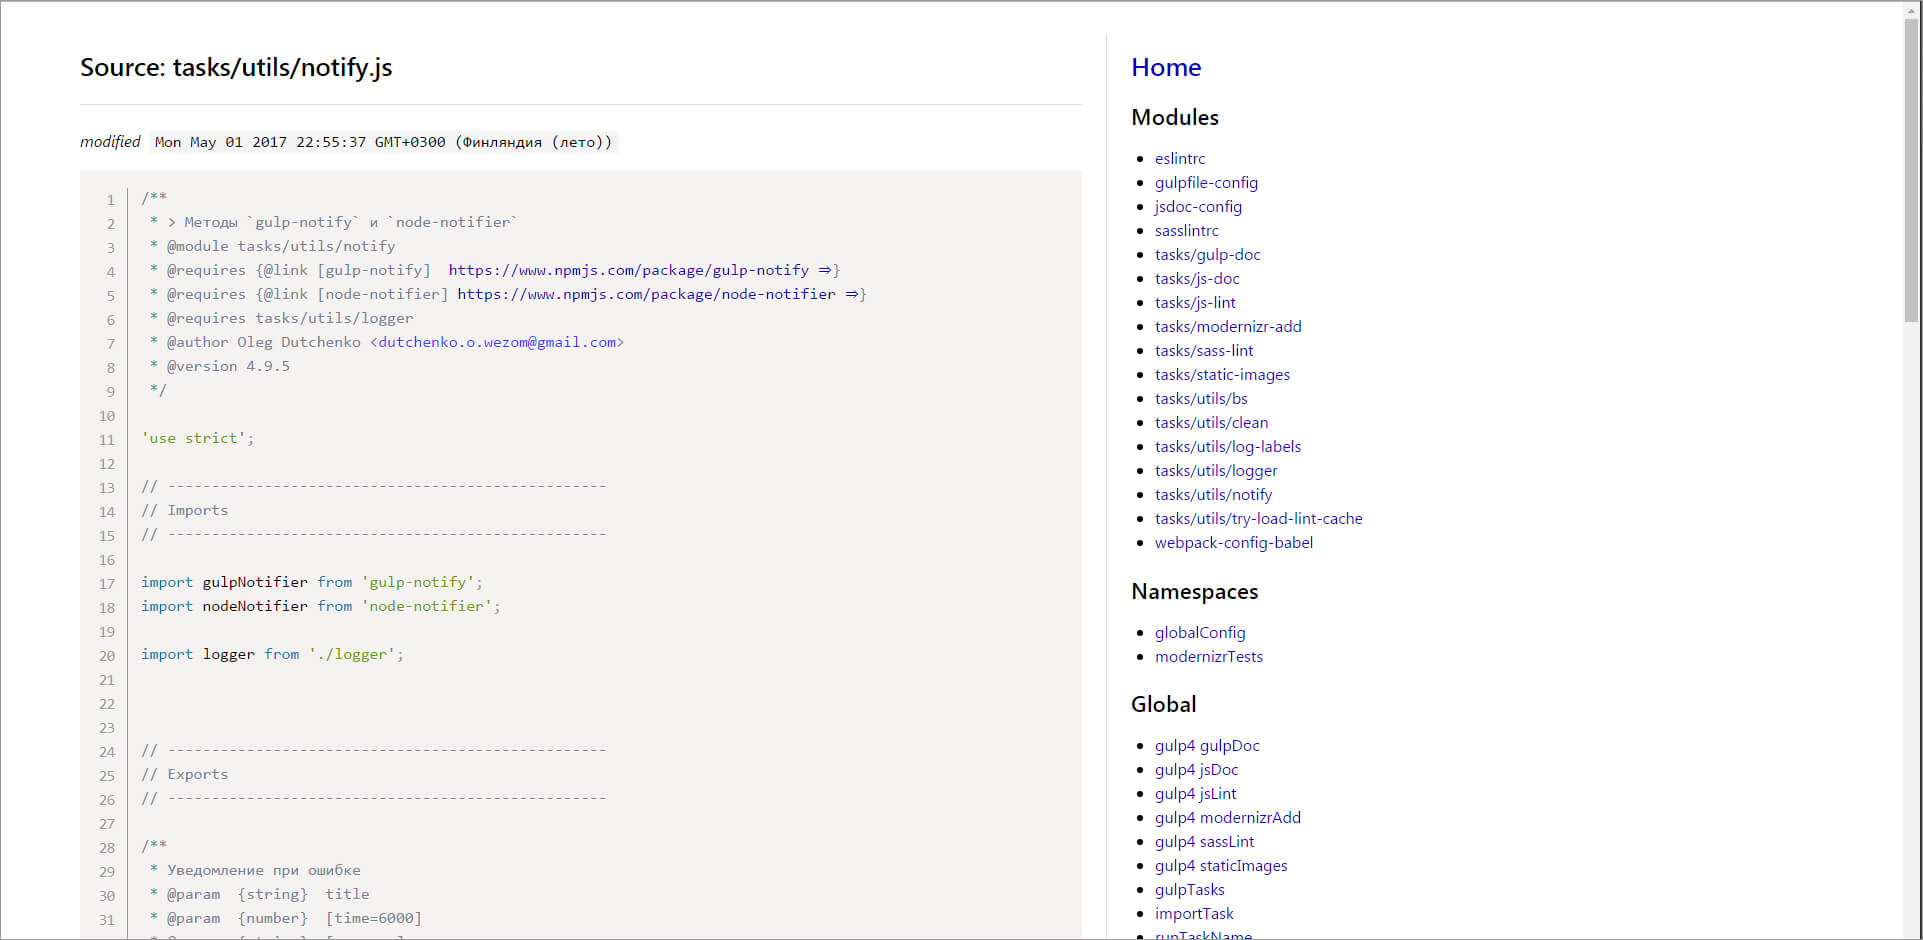Open tasks/utils/notify module link
1923x940 pixels.
click(1213, 494)
